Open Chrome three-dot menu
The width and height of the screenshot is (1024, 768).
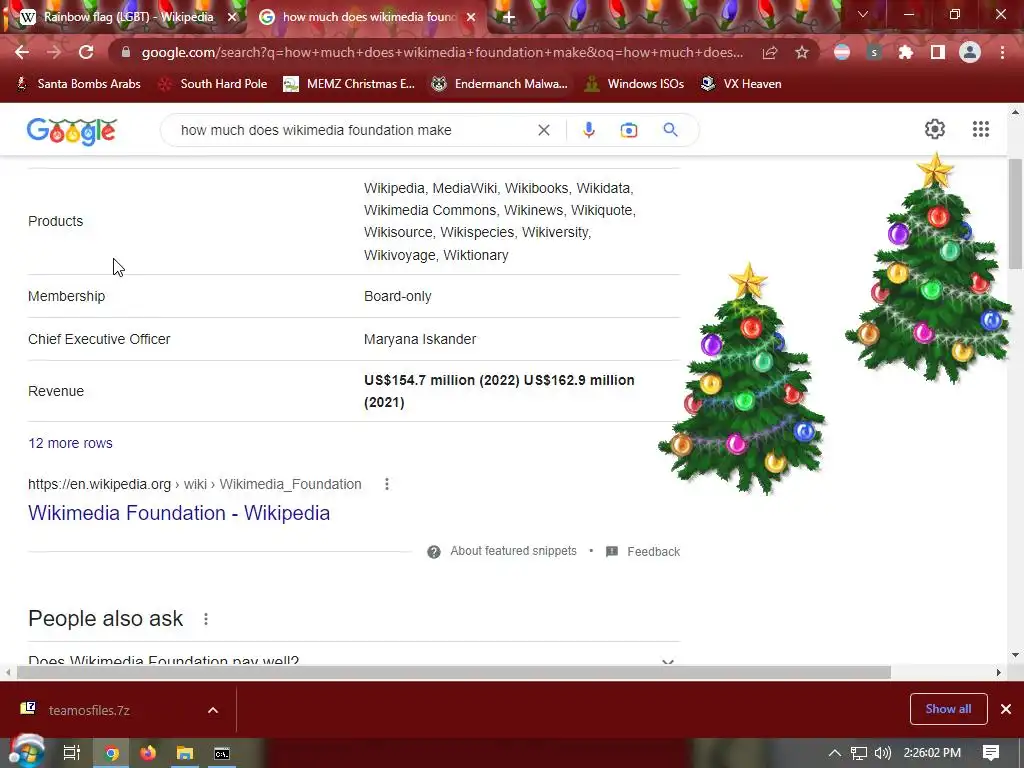click(x=1002, y=52)
